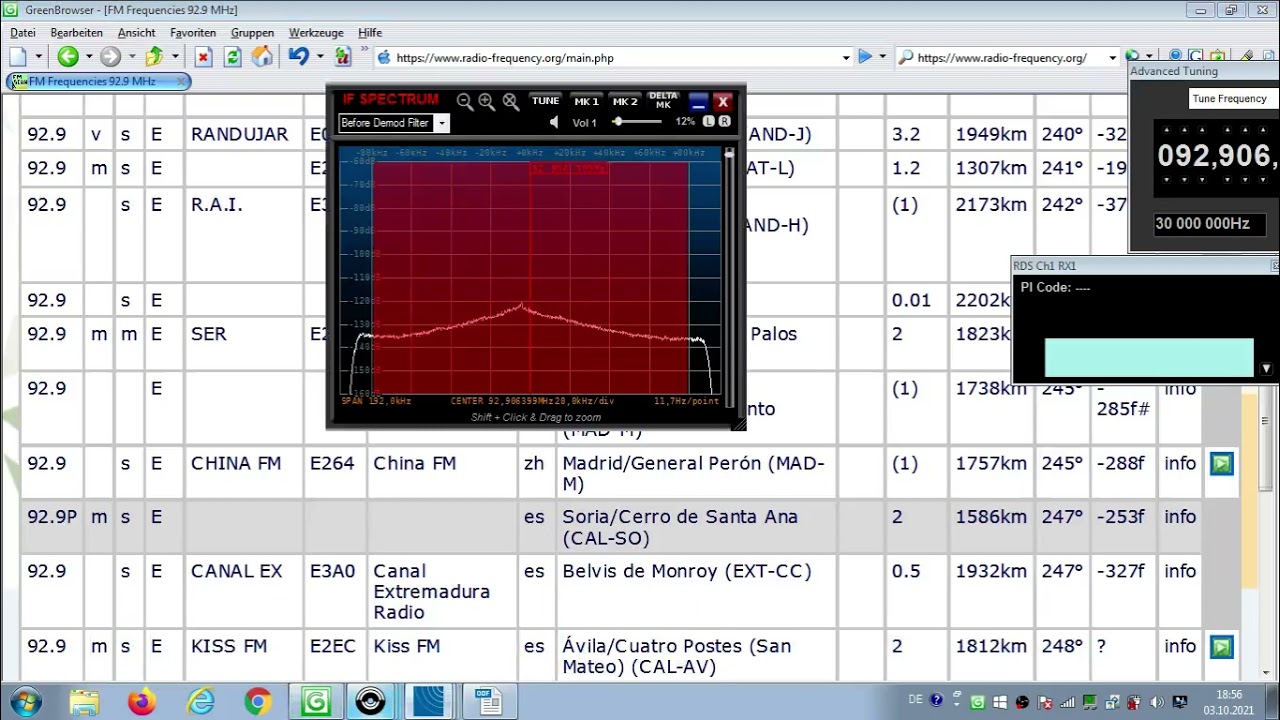Open Hilfe menu
This screenshot has height=720, width=1280.
[x=370, y=33]
